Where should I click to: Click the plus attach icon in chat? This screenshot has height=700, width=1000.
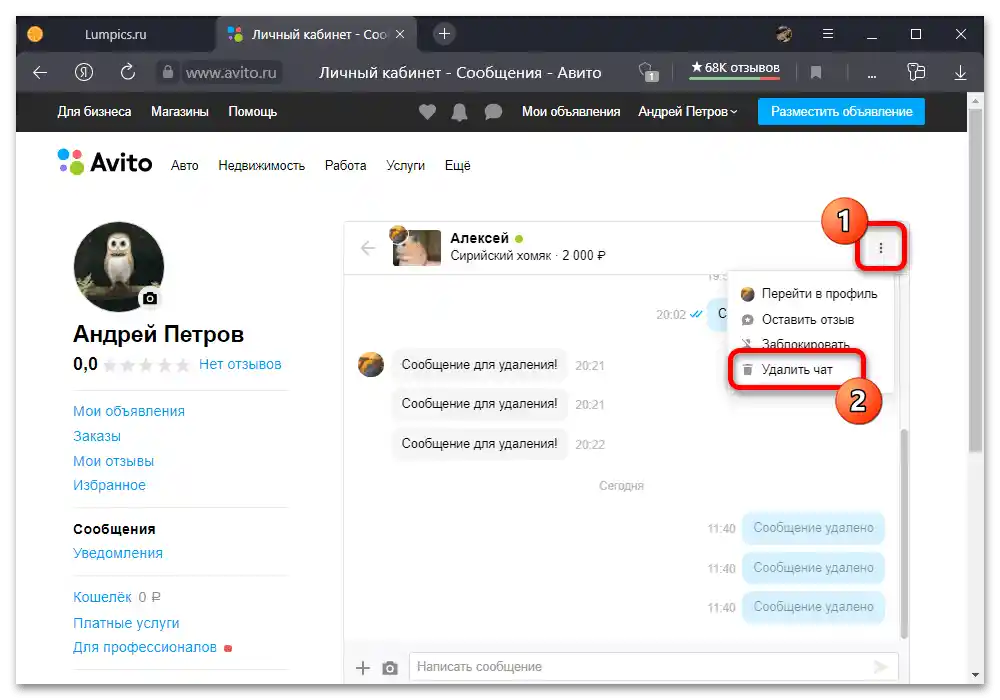pos(363,667)
